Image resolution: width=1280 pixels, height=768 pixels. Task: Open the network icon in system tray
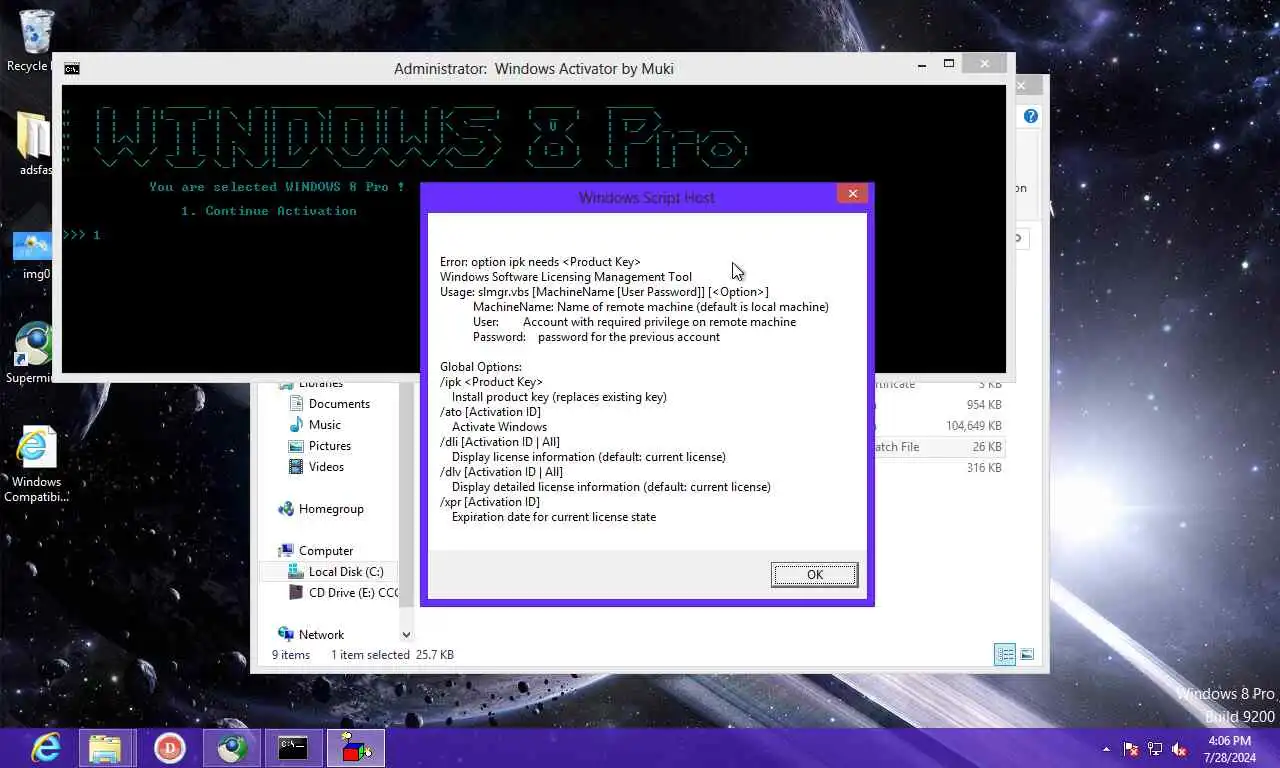(1155, 749)
